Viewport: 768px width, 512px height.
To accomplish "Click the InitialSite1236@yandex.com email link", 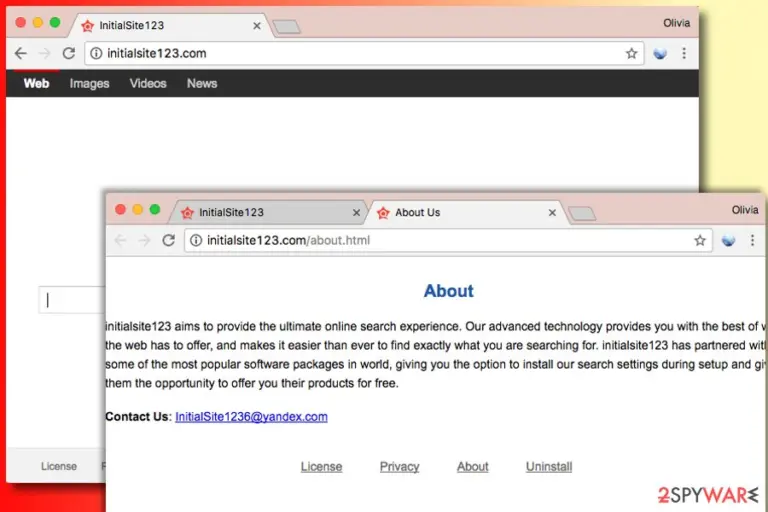I will 251,416.
